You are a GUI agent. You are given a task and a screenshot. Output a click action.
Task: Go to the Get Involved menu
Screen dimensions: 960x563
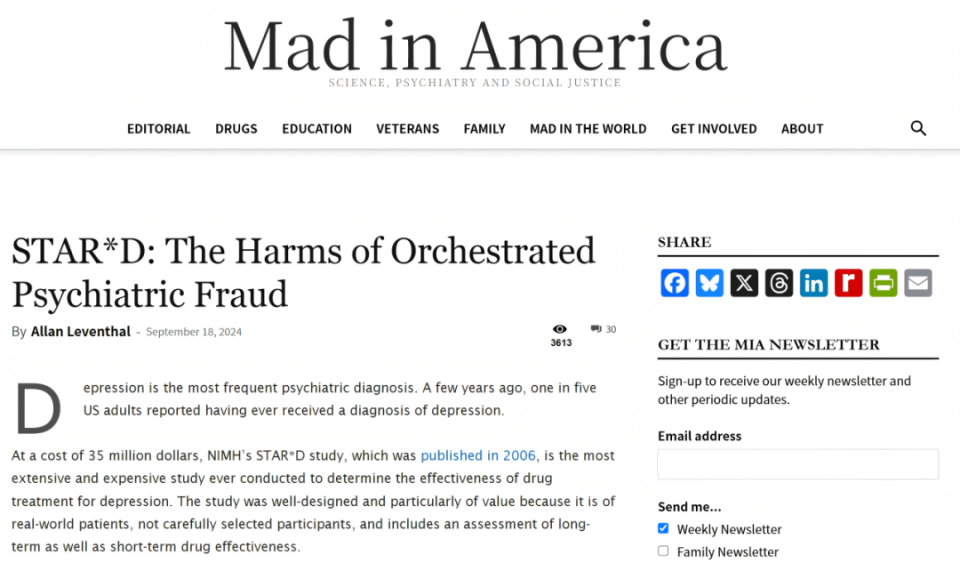[x=714, y=129]
